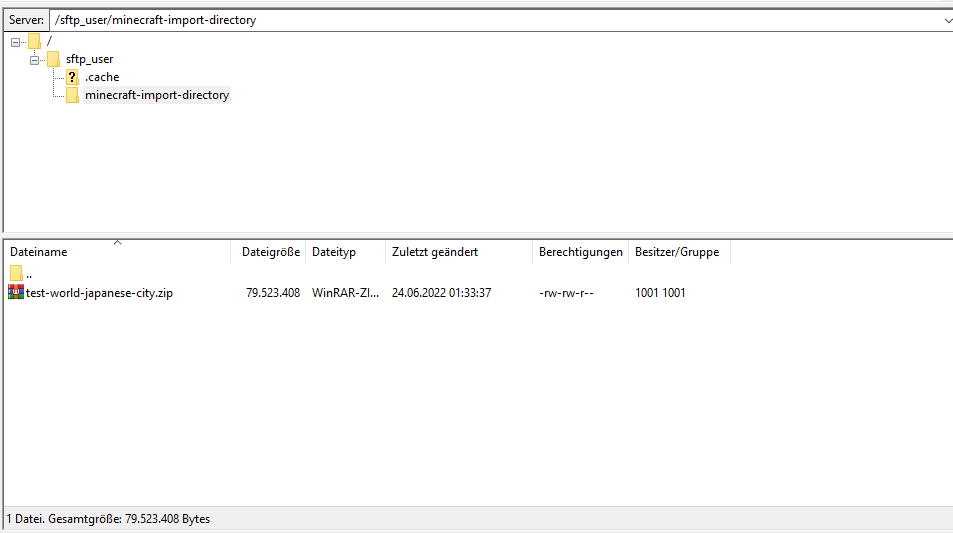Sort by Zuletzt geändert column
Viewport: 953px width, 533px height.
(x=434, y=252)
